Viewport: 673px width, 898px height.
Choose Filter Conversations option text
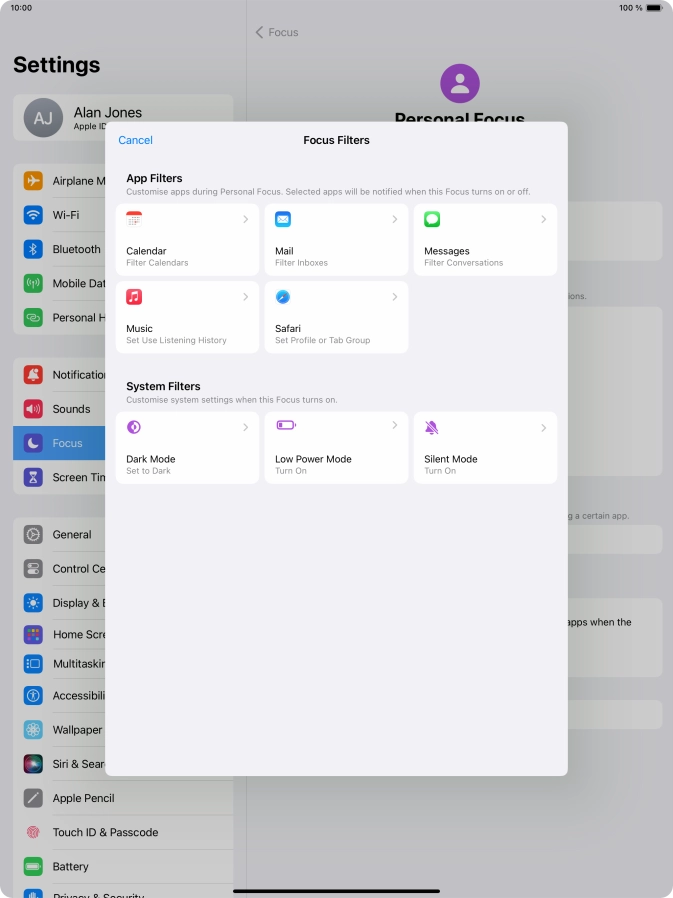click(x=463, y=263)
